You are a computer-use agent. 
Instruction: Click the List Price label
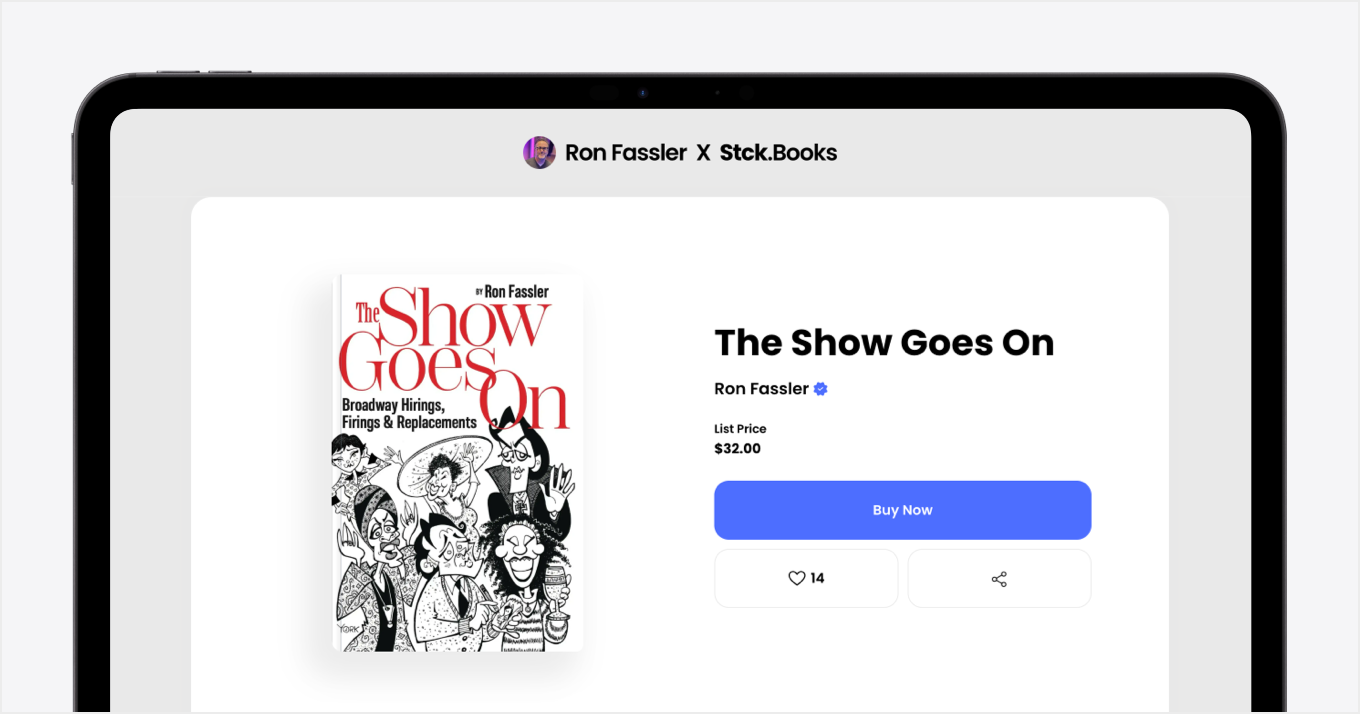[x=740, y=429]
